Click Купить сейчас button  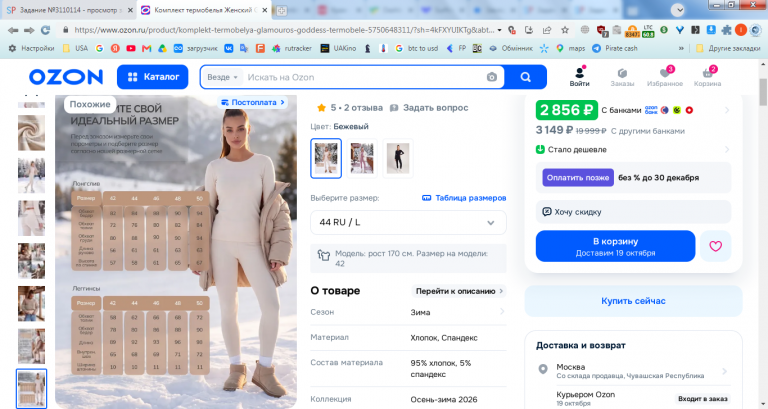click(633, 301)
